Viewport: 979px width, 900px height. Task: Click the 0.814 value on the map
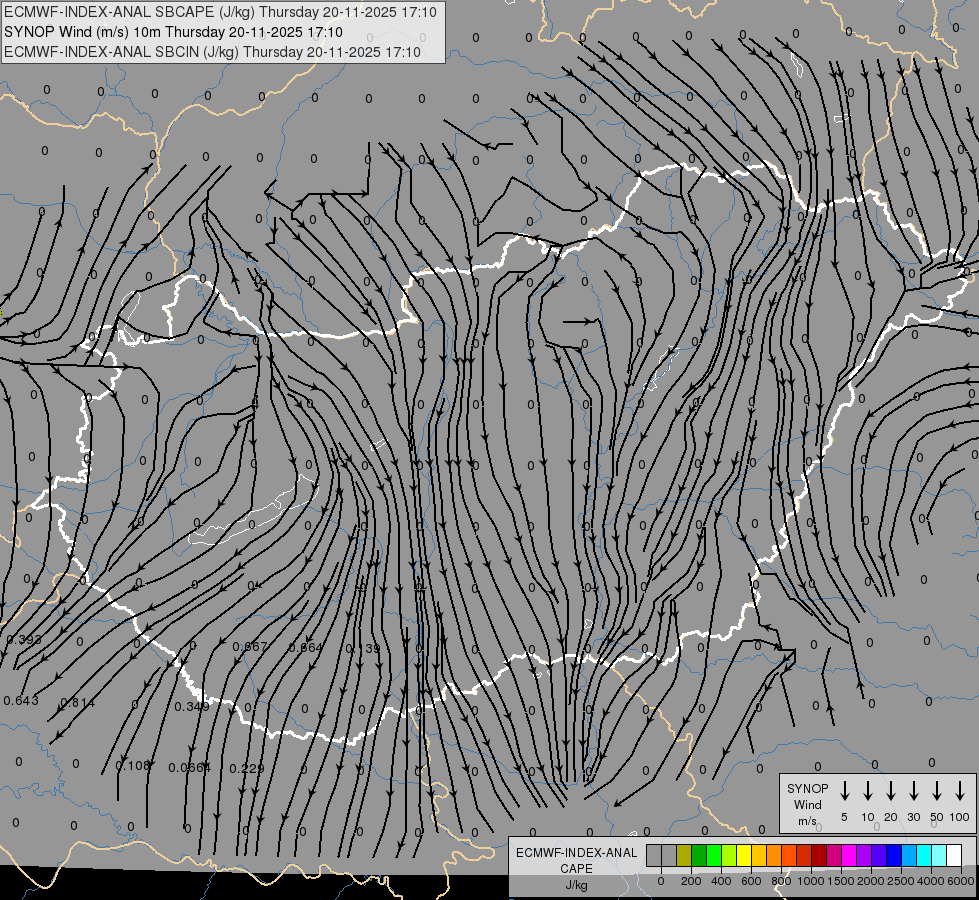point(77,703)
